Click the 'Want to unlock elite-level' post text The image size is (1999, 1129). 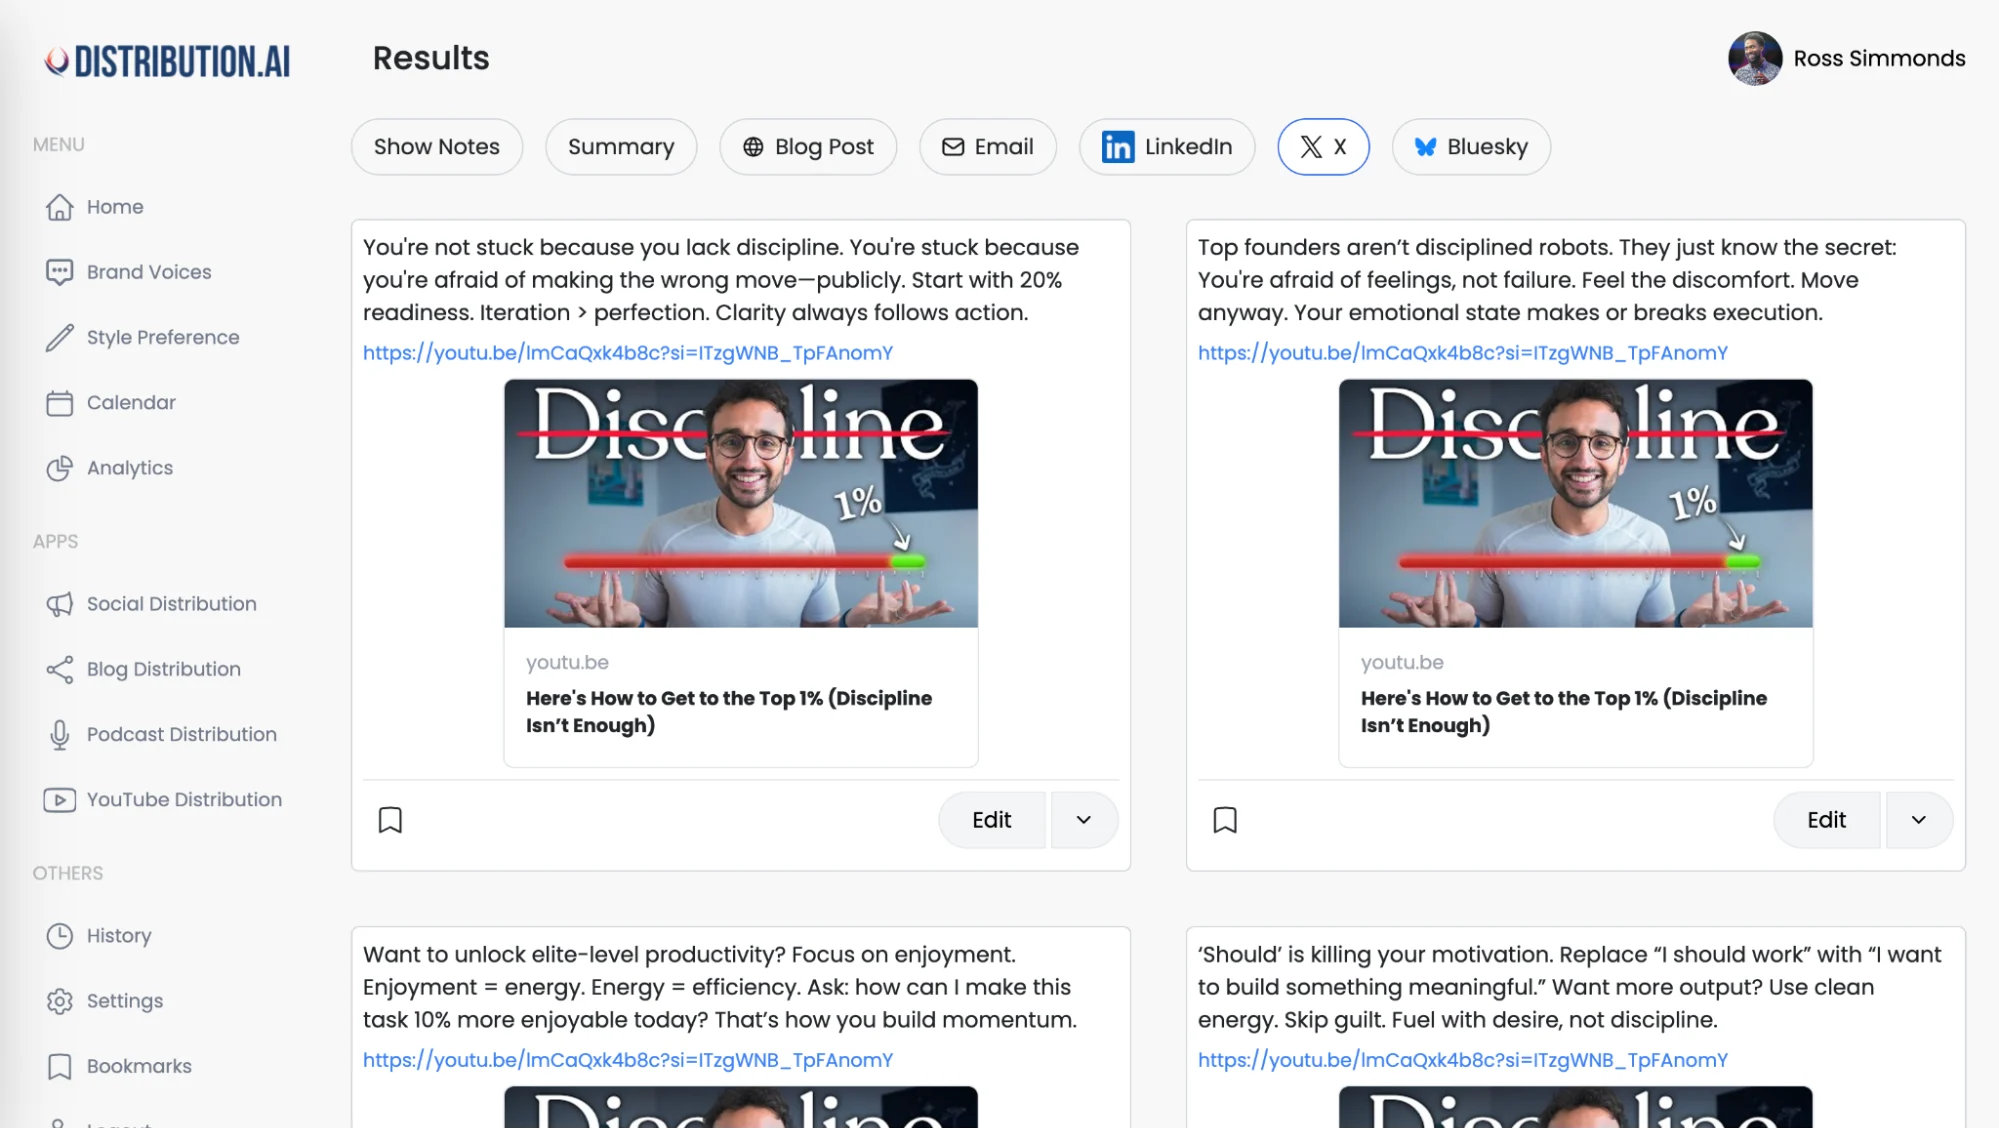coord(720,987)
